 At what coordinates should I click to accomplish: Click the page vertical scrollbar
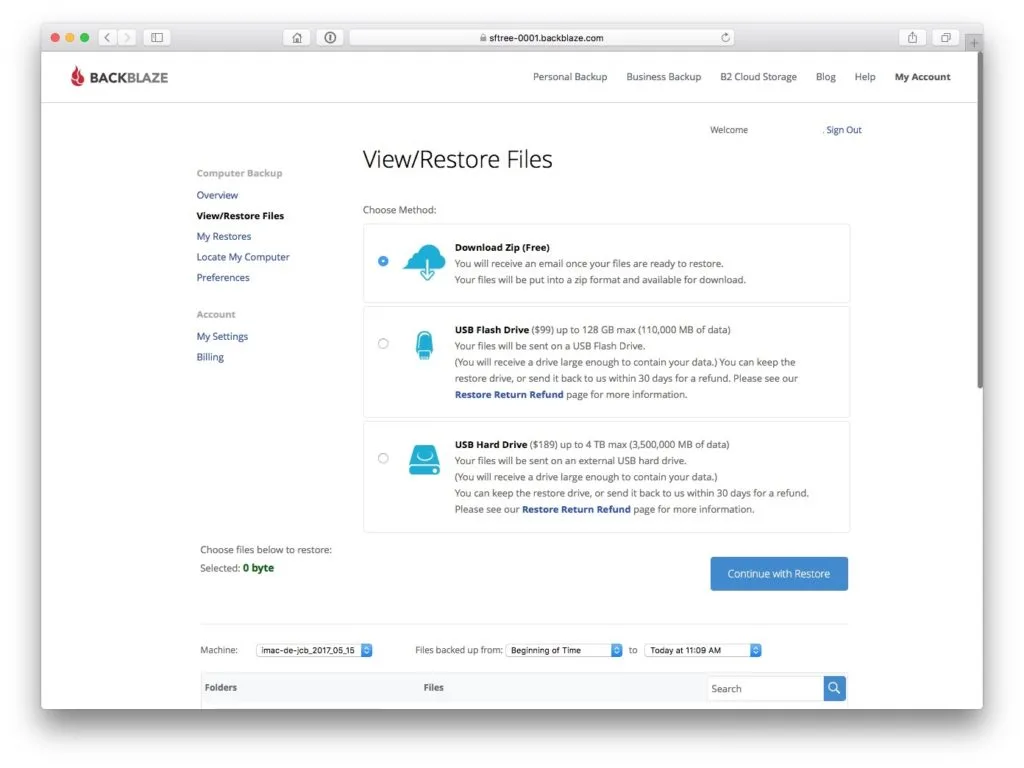pos(980,222)
